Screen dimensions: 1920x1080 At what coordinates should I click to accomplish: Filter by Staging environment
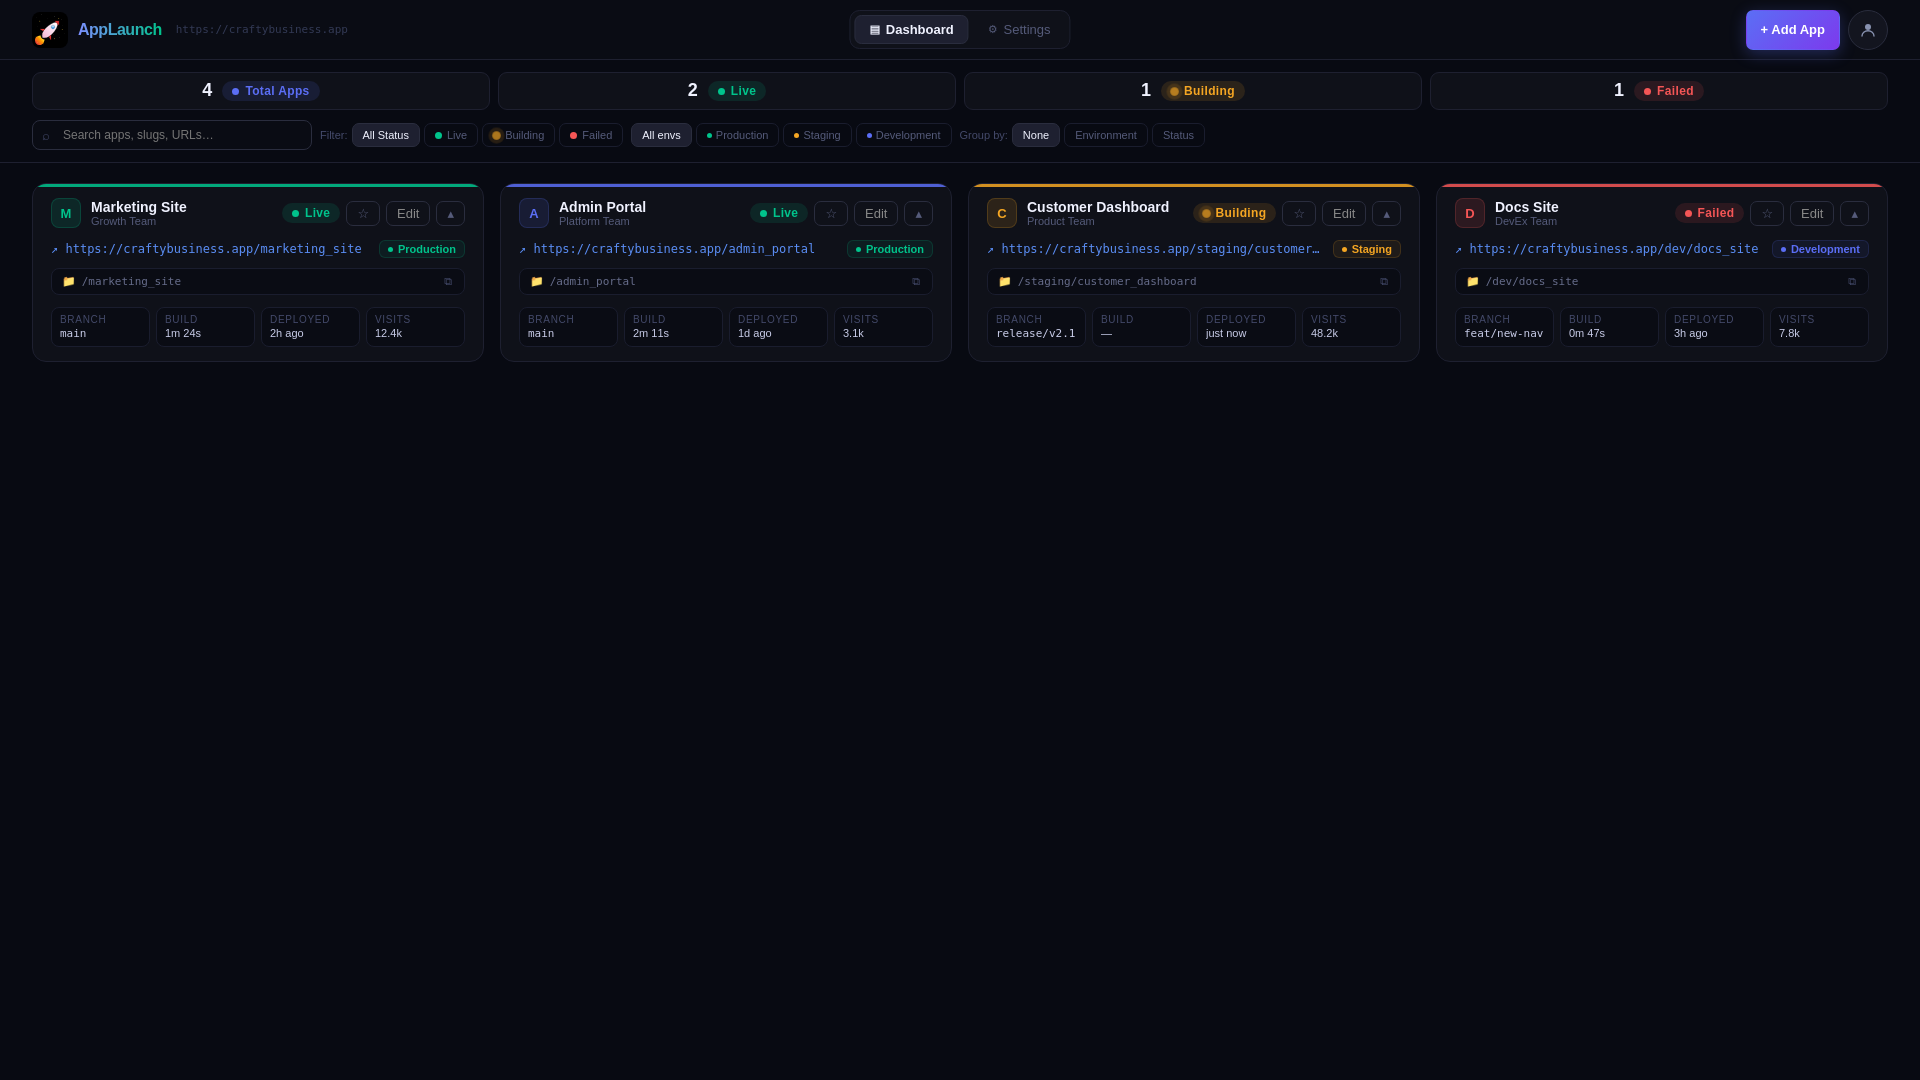coord(817,135)
